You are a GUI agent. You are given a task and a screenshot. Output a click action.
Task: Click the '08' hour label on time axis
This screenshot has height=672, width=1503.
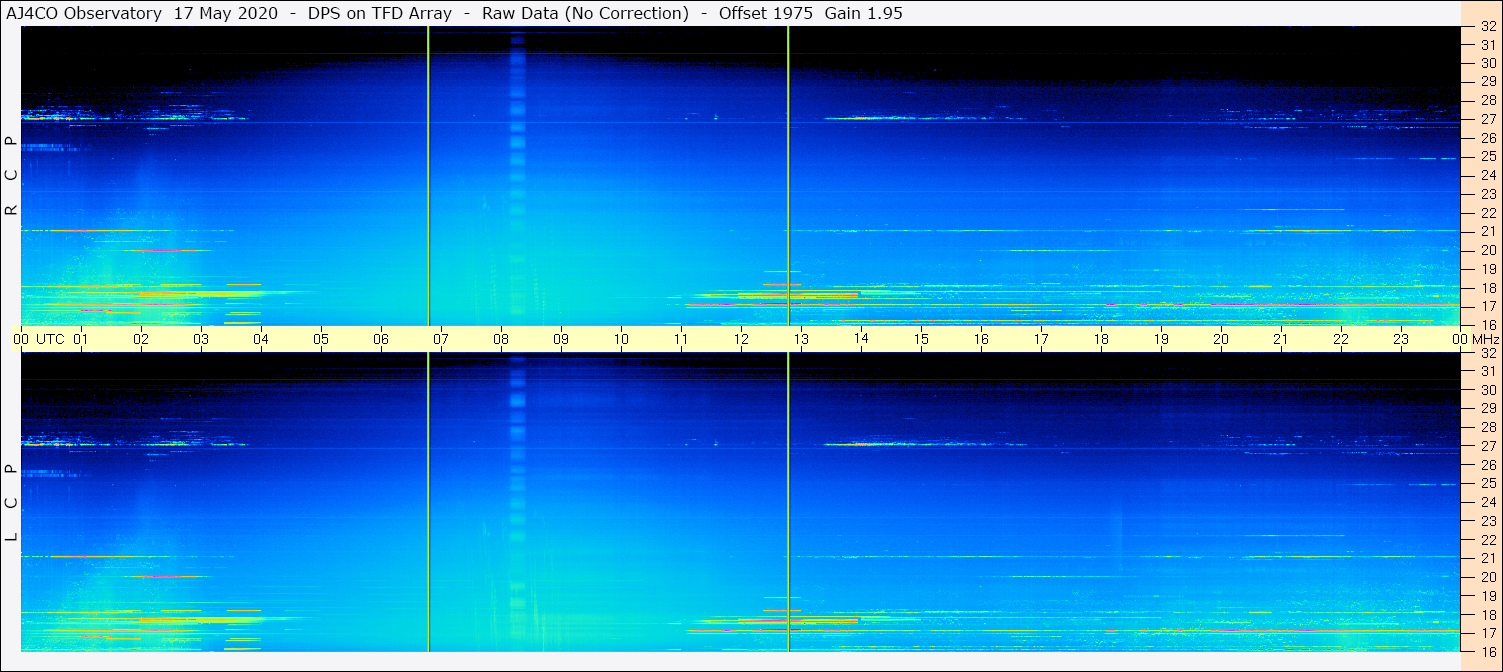(501, 339)
